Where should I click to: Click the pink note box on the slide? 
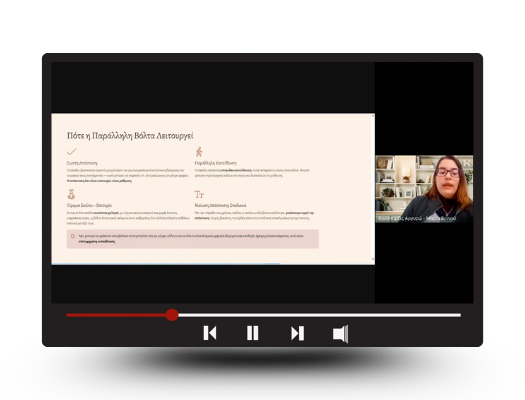coord(193,239)
